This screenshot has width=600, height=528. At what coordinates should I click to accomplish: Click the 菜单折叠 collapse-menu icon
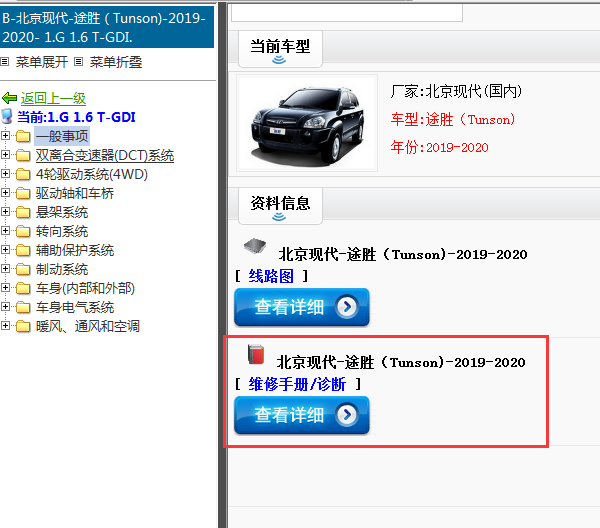[x=78, y=62]
